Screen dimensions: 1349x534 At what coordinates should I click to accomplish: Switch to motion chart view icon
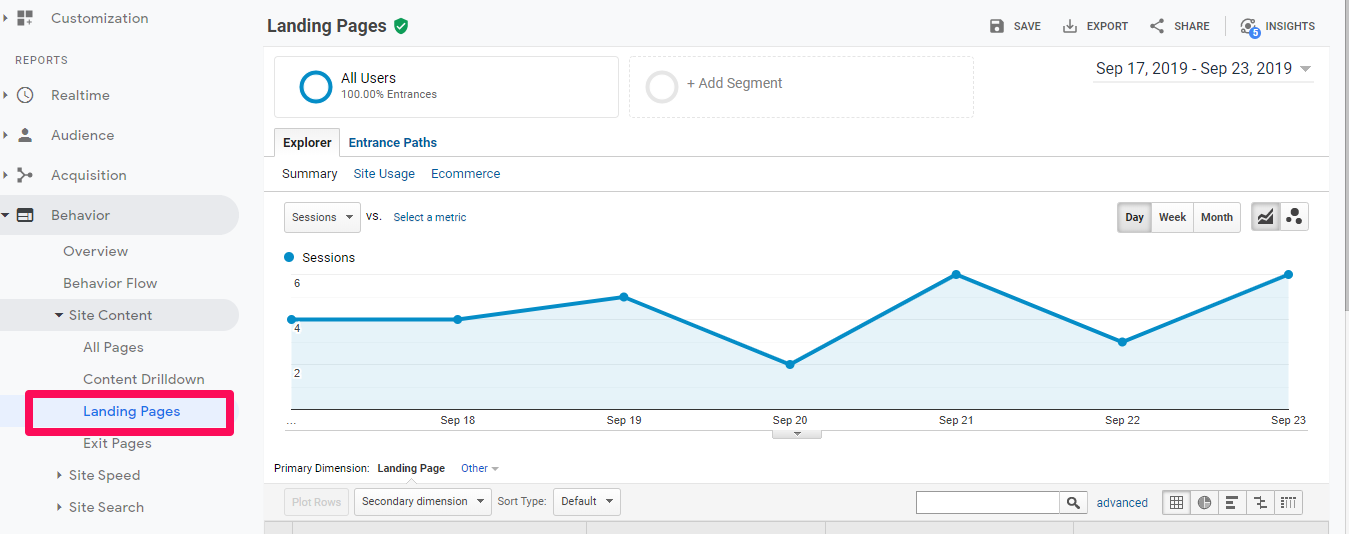1294,217
